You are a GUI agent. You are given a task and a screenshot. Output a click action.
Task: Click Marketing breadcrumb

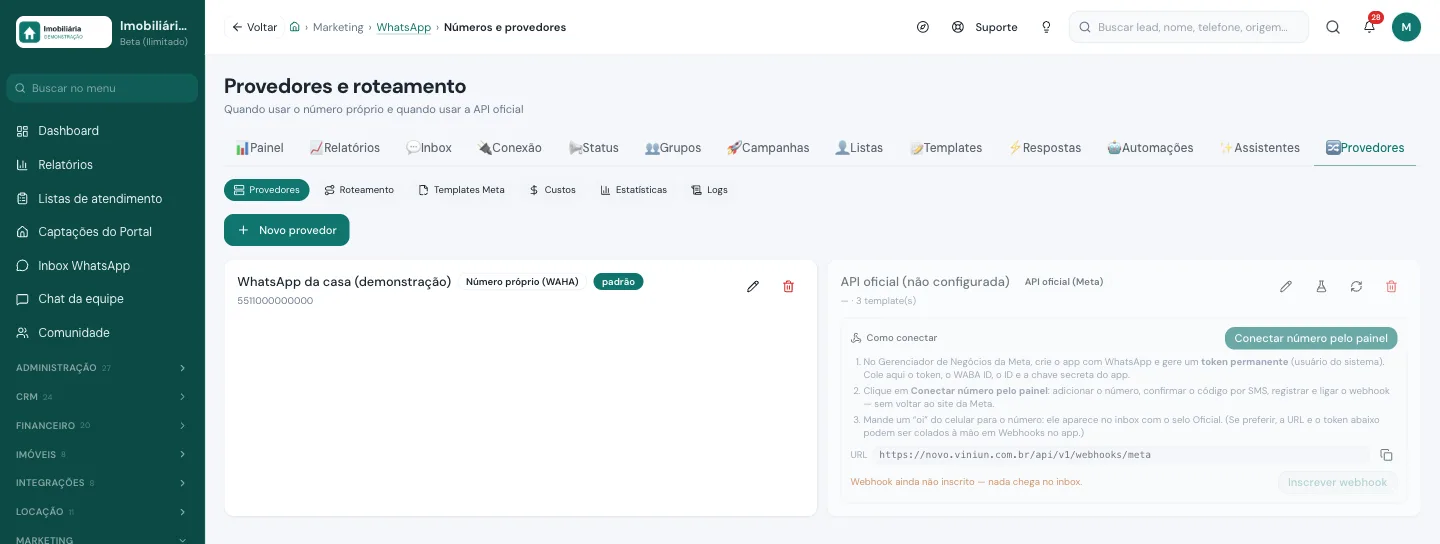338,27
